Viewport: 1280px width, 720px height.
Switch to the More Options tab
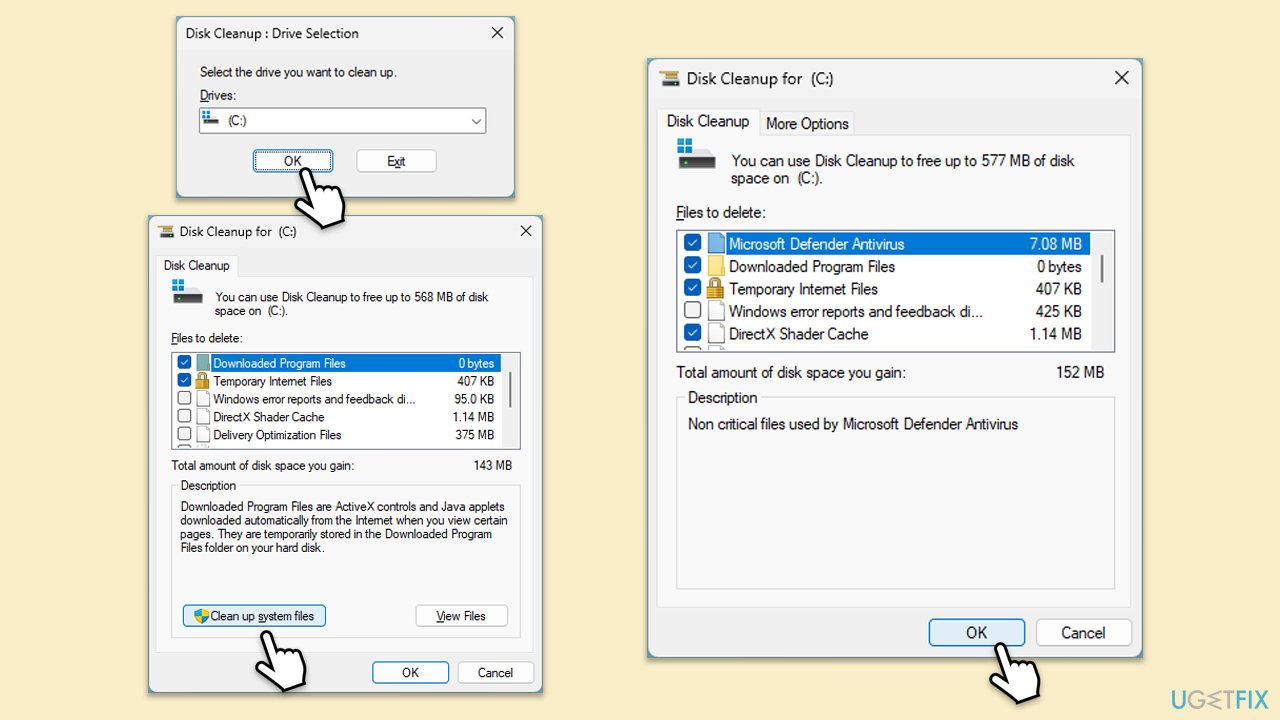pyautogui.click(x=807, y=124)
